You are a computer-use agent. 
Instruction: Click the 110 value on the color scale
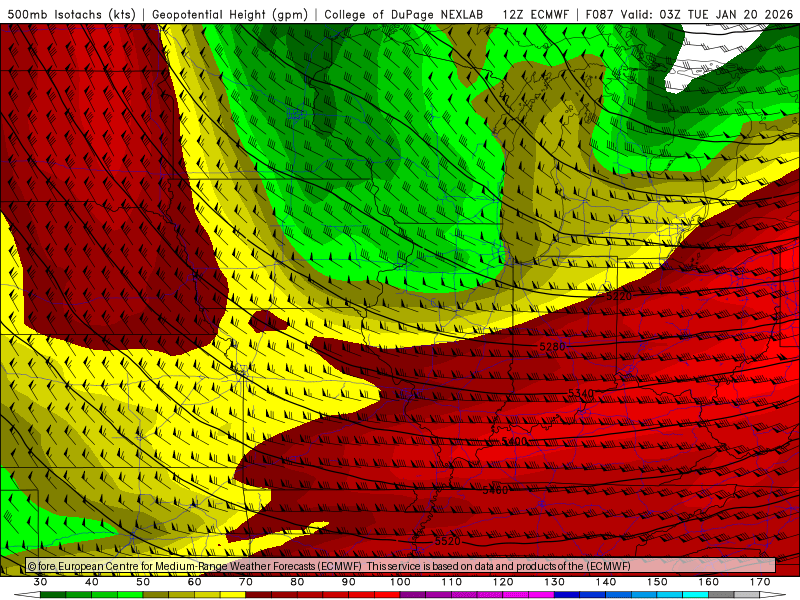coord(452,582)
